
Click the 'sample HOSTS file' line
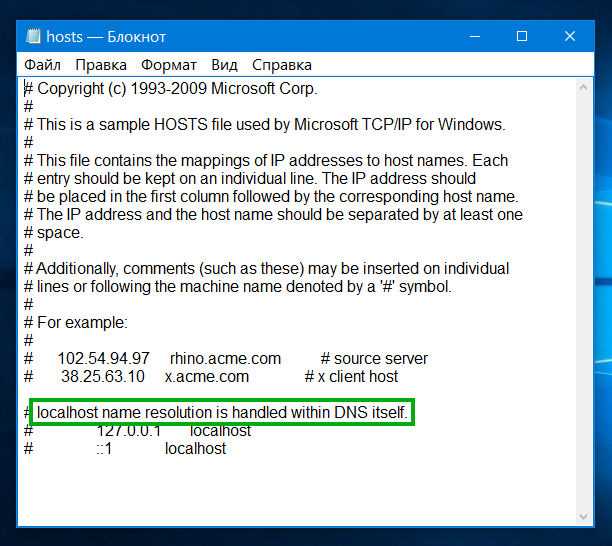265,124
